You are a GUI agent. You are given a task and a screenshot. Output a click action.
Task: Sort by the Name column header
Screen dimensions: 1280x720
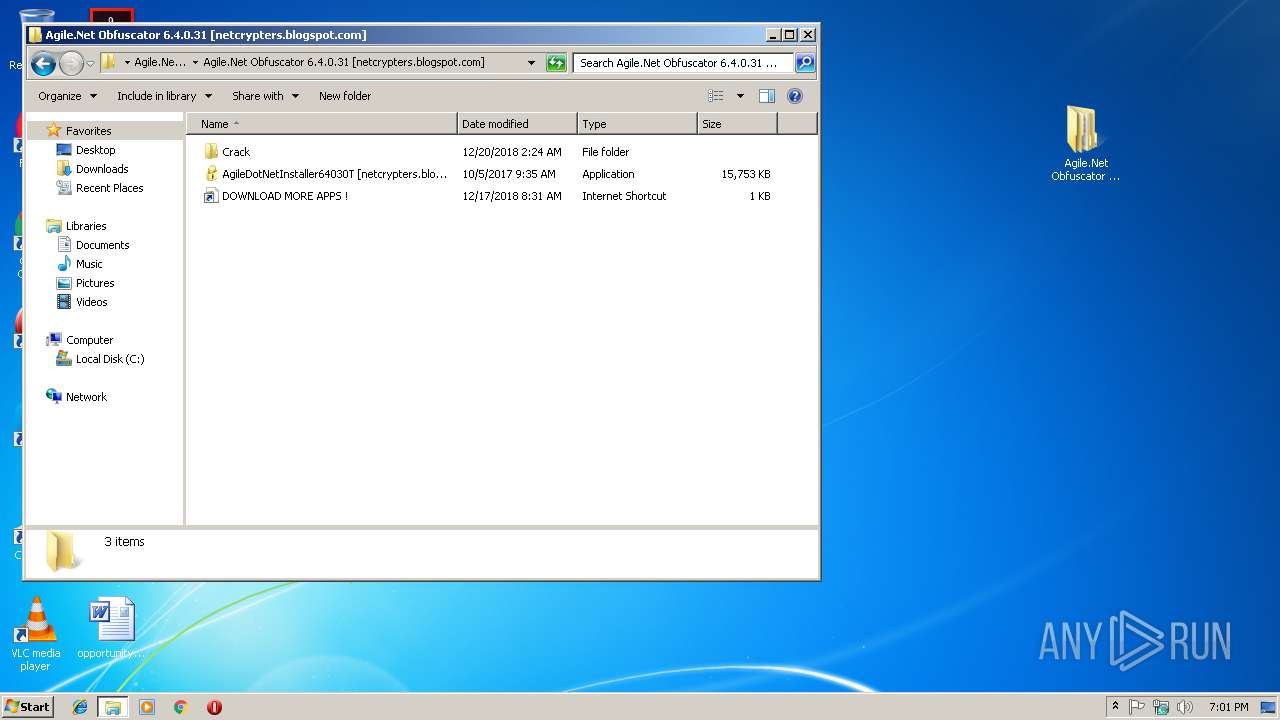(x=322, y=124)
